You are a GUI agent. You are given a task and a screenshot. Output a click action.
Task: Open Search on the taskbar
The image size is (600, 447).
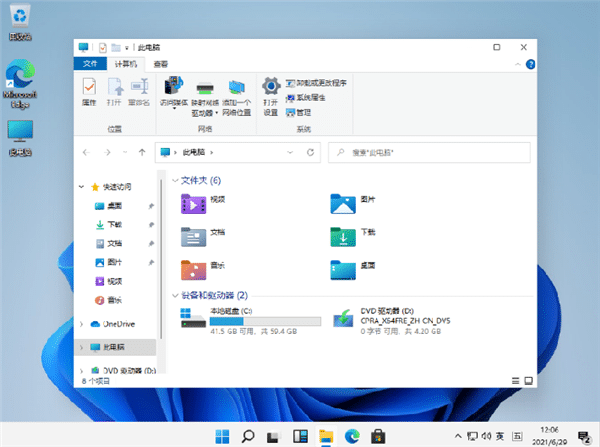(x=248, y=436)
